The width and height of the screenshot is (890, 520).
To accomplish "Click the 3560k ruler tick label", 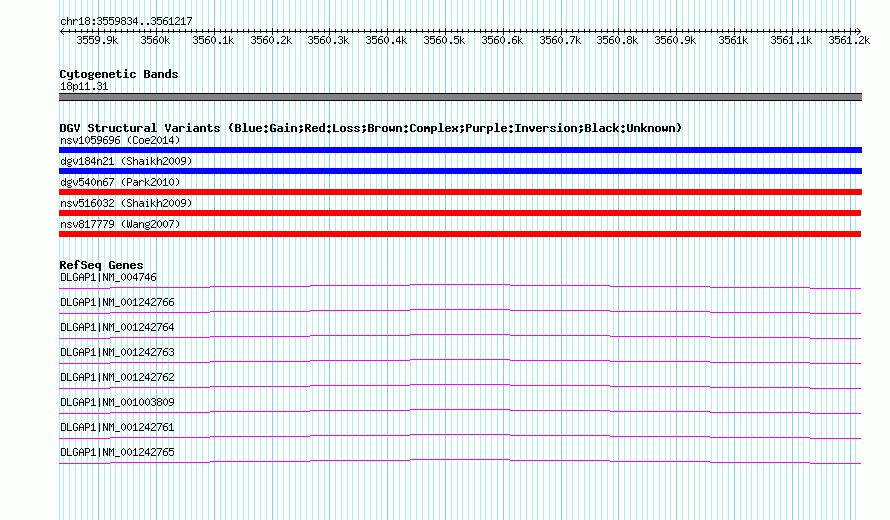I will (155, 40).
